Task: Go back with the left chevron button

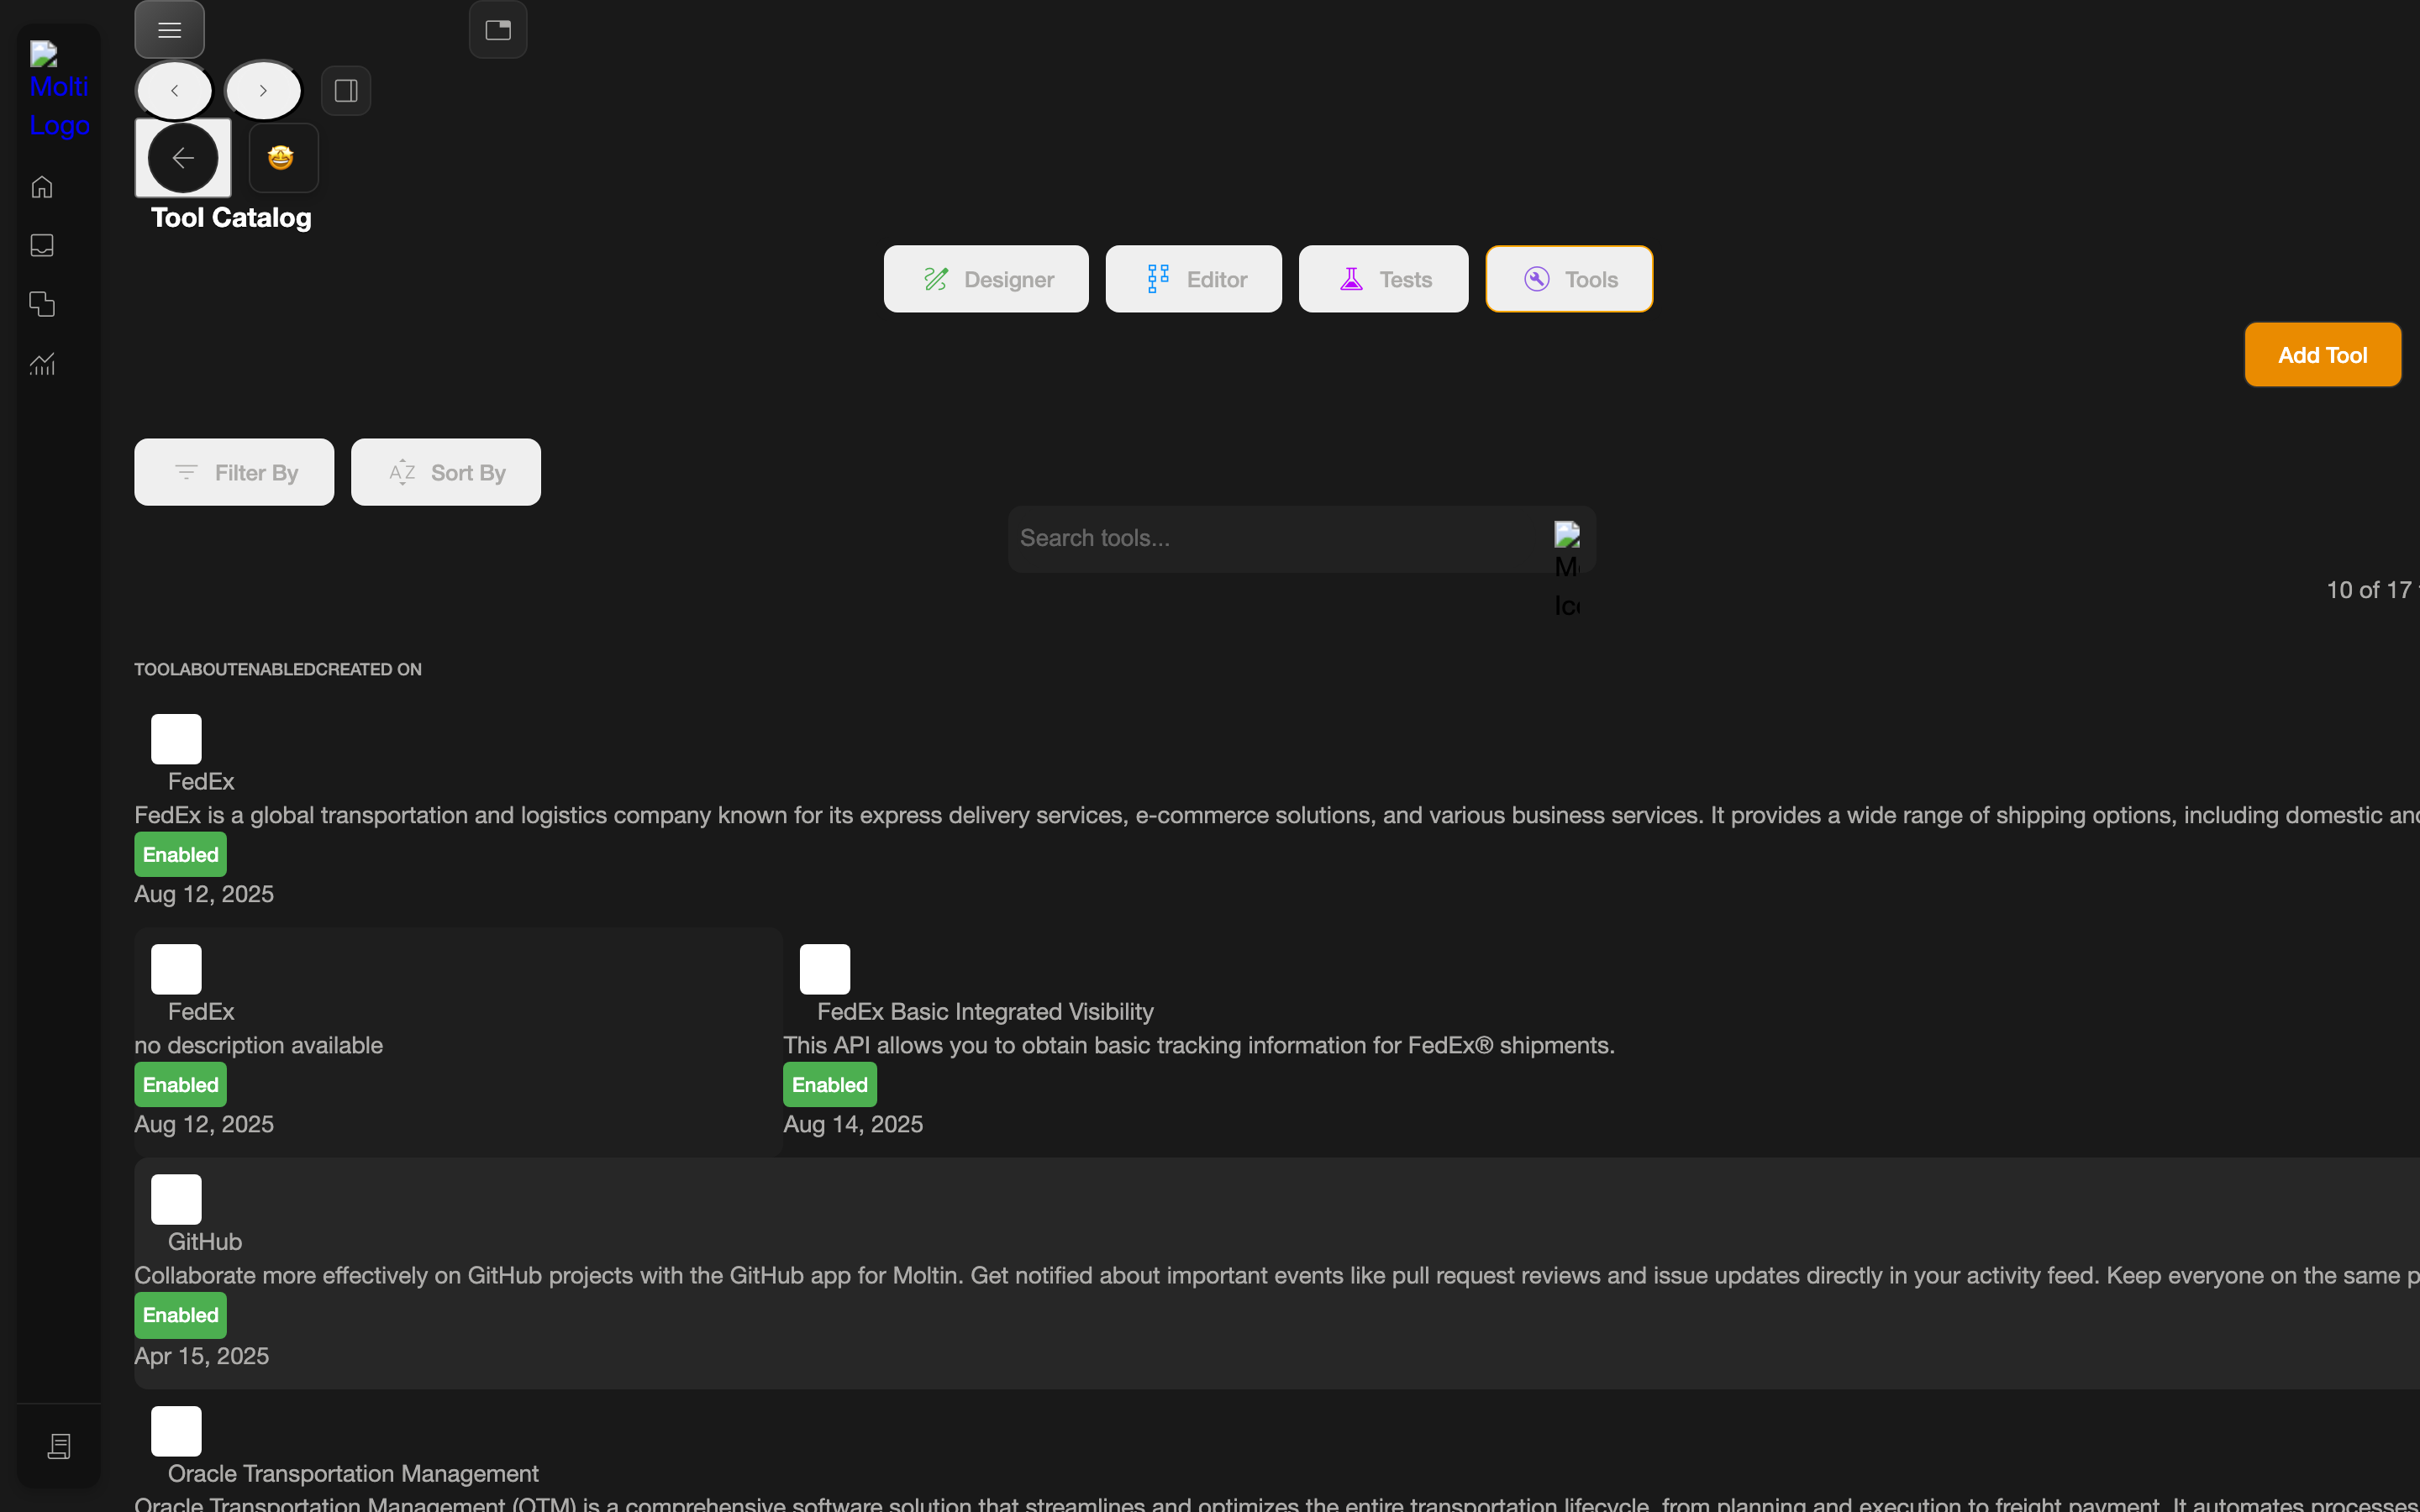Action: (175, 91)
